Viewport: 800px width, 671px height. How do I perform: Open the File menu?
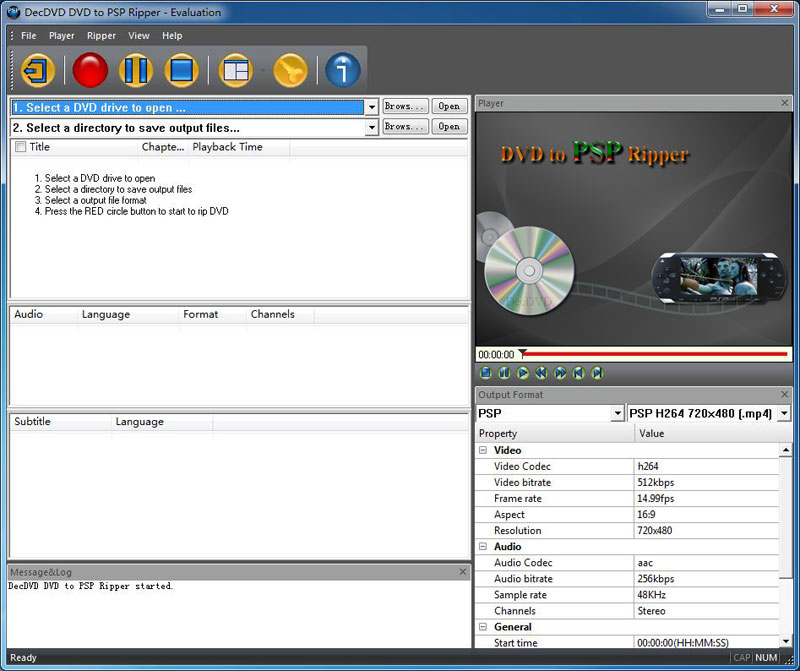click(29, 36)
